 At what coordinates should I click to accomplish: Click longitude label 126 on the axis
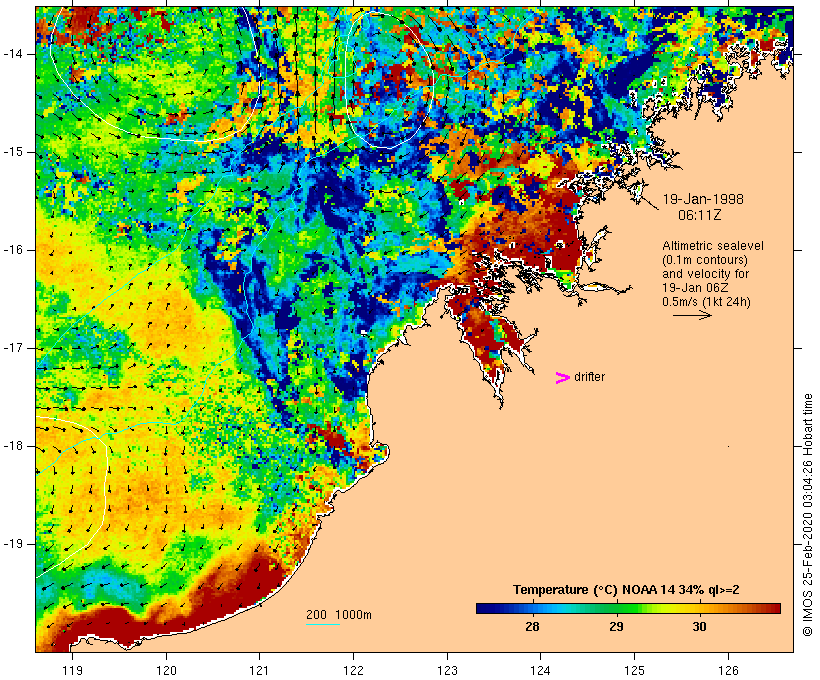click(728, 670)
